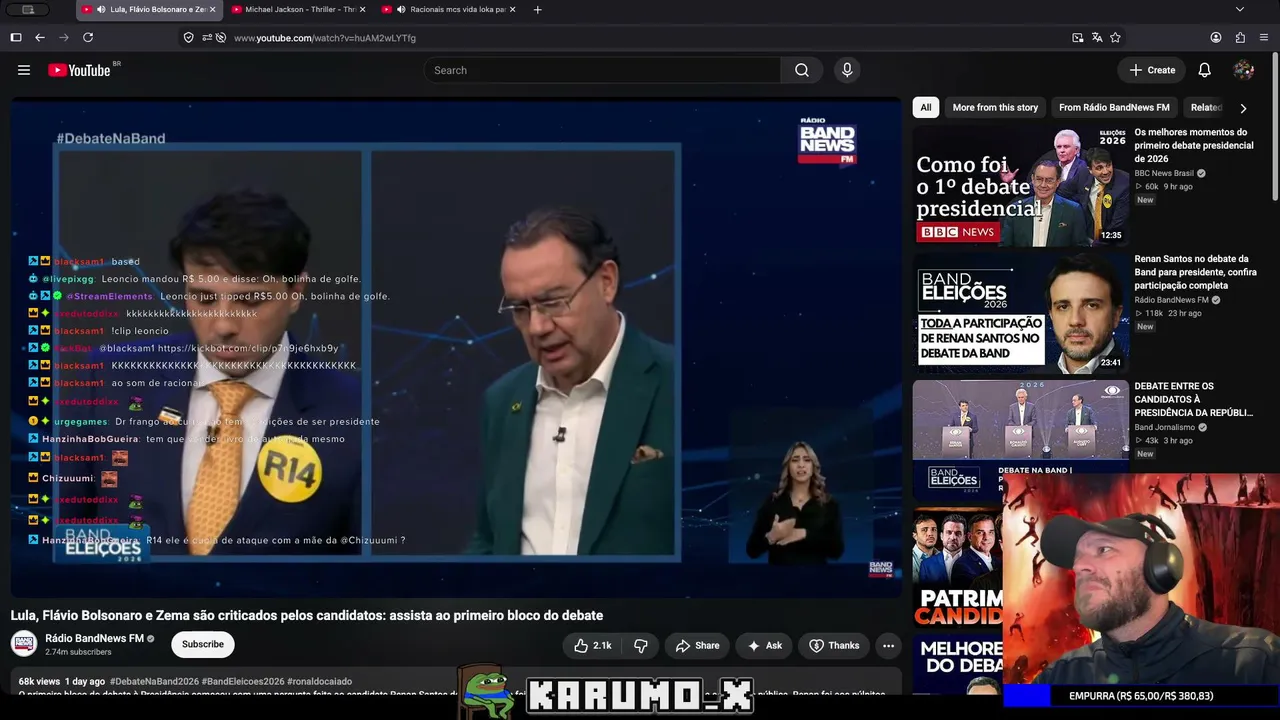Click the #DebateNaBand2026 hashtag
Screen dimensions: 1280x720
154,681
